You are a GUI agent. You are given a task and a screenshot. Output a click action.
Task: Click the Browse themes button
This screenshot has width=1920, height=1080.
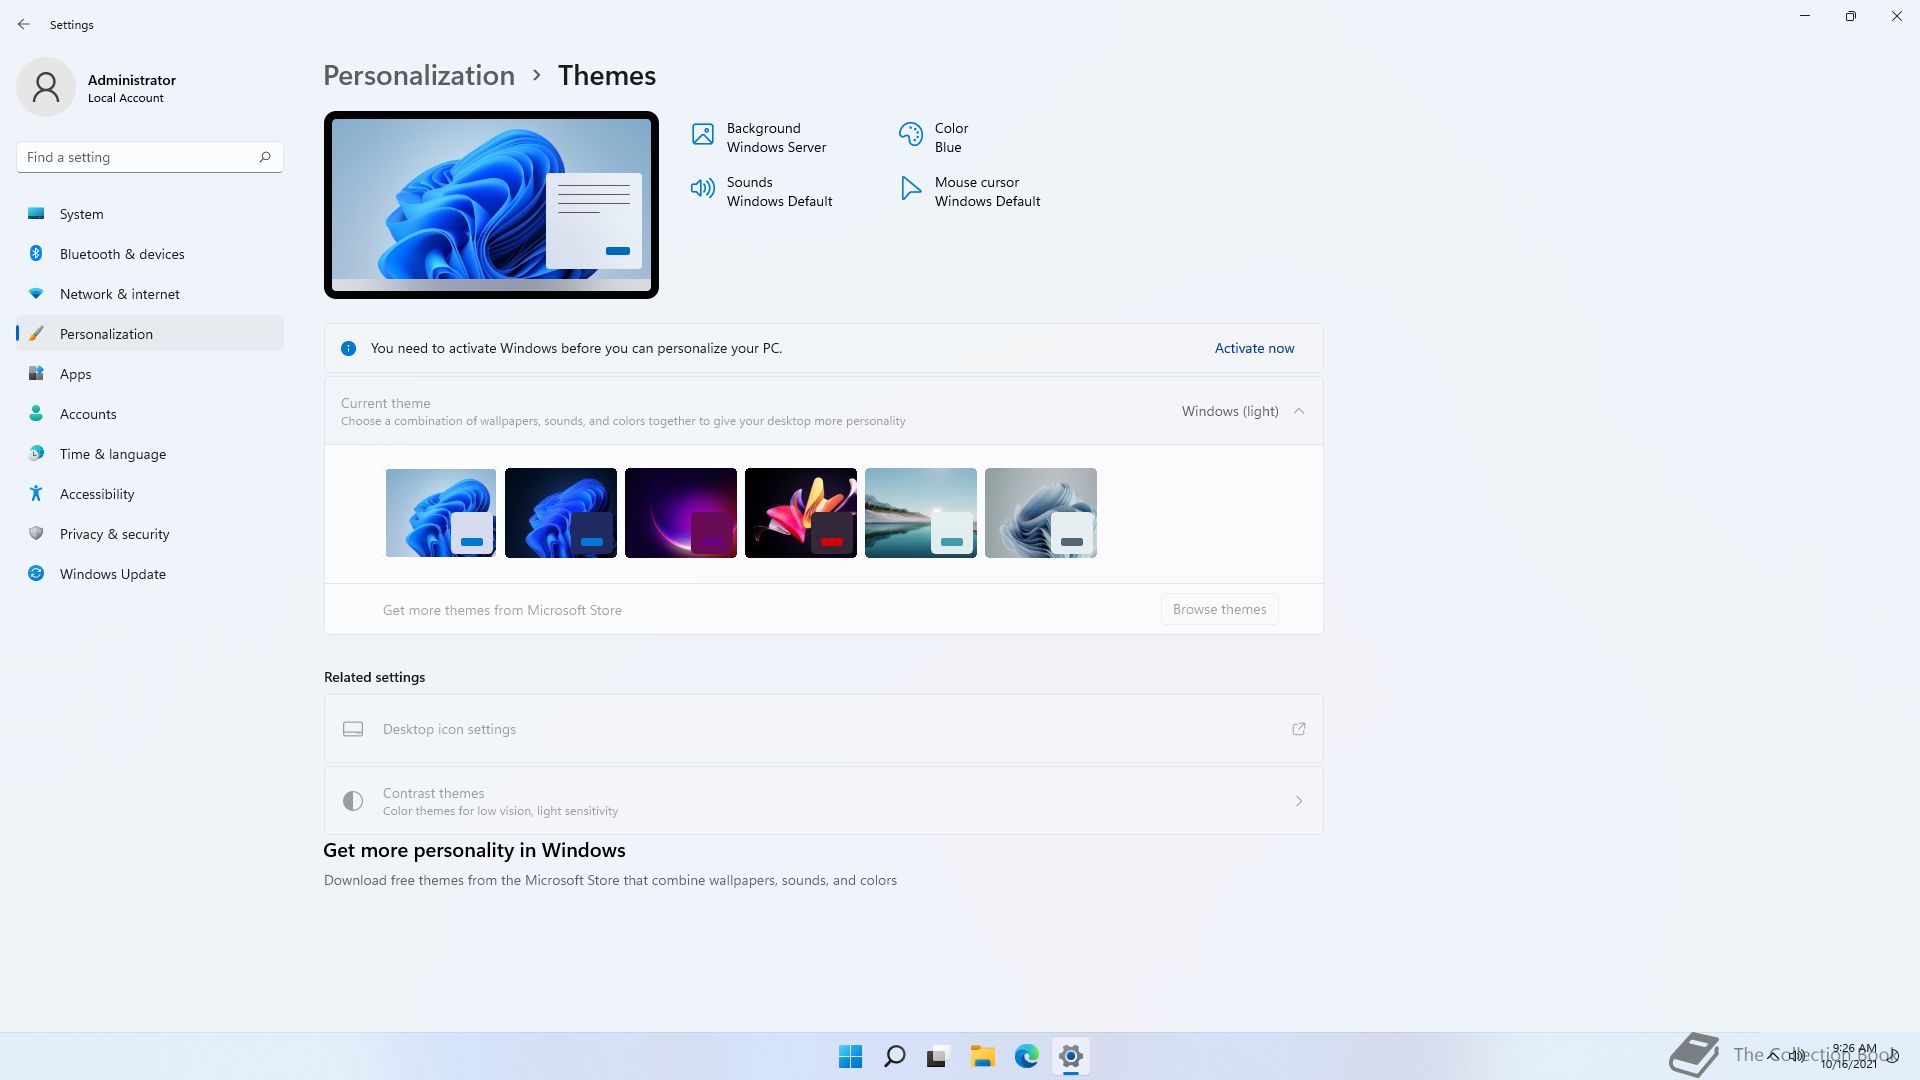point(1219,609)
